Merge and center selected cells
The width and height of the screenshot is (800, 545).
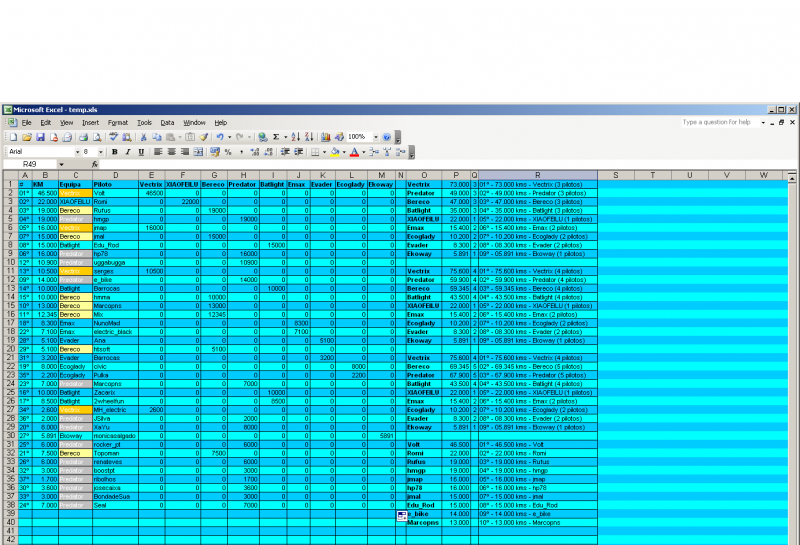tap(198, 152)
